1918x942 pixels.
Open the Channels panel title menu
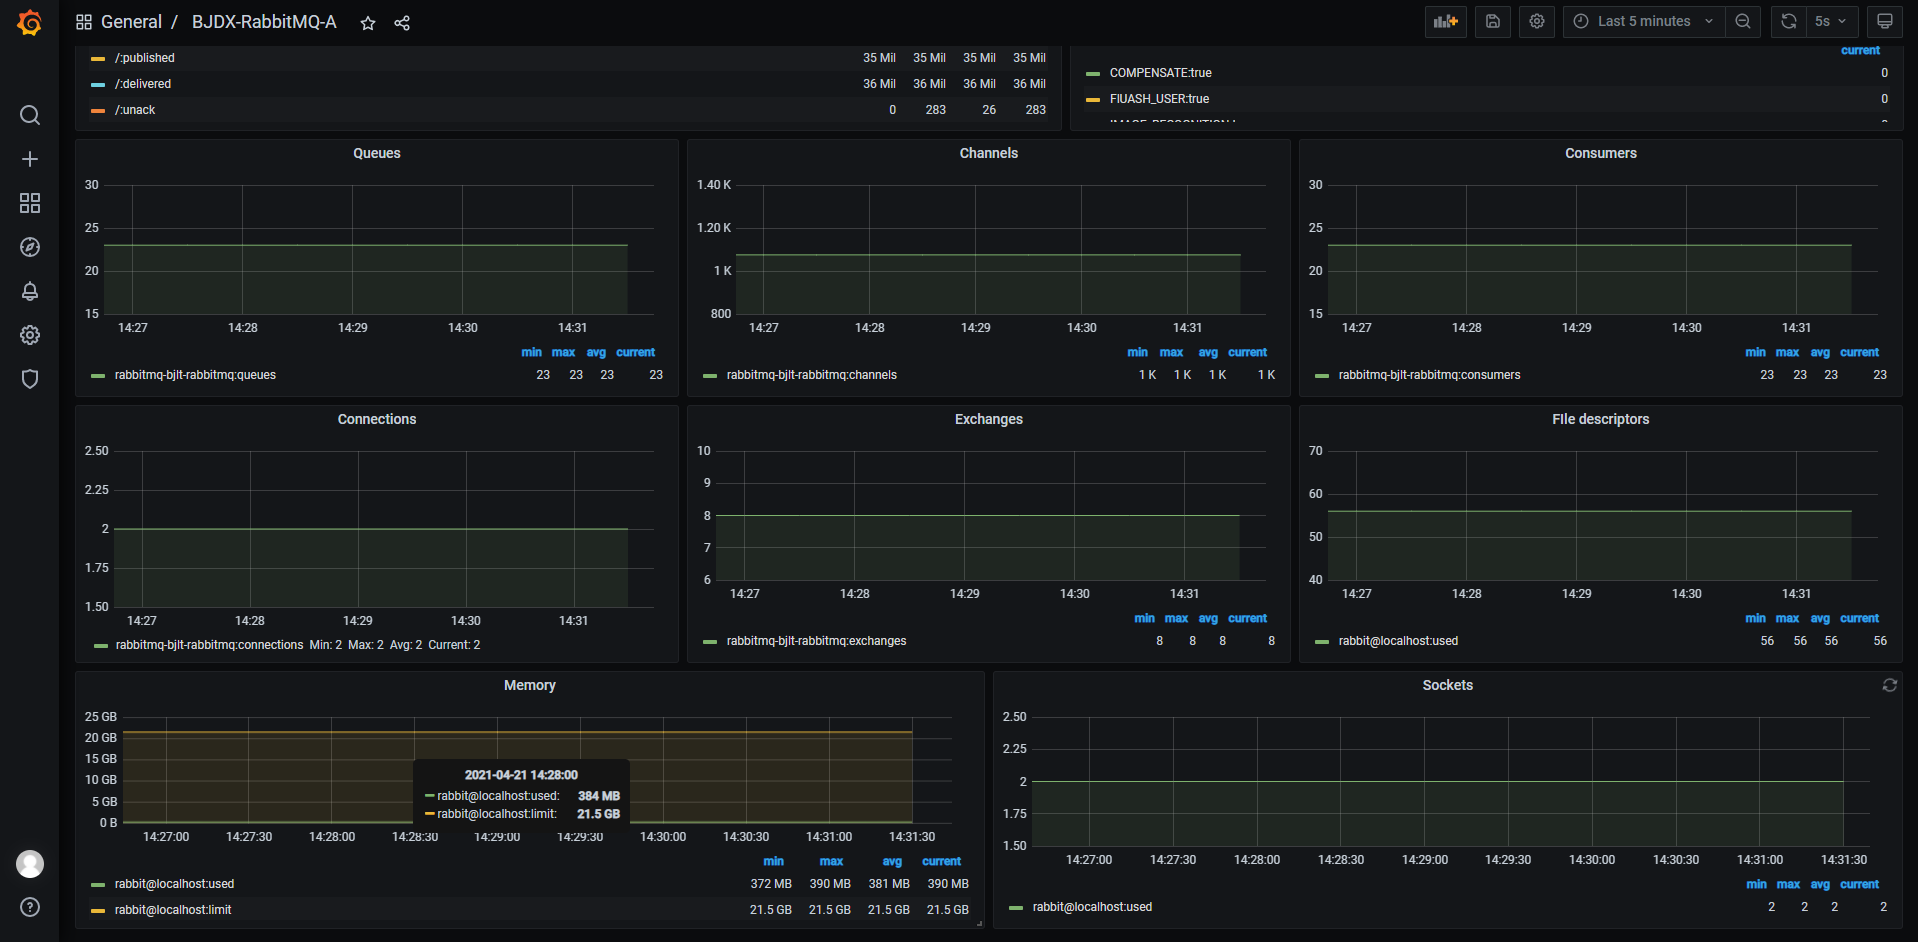pyautogui.click(x=989, y=153)
